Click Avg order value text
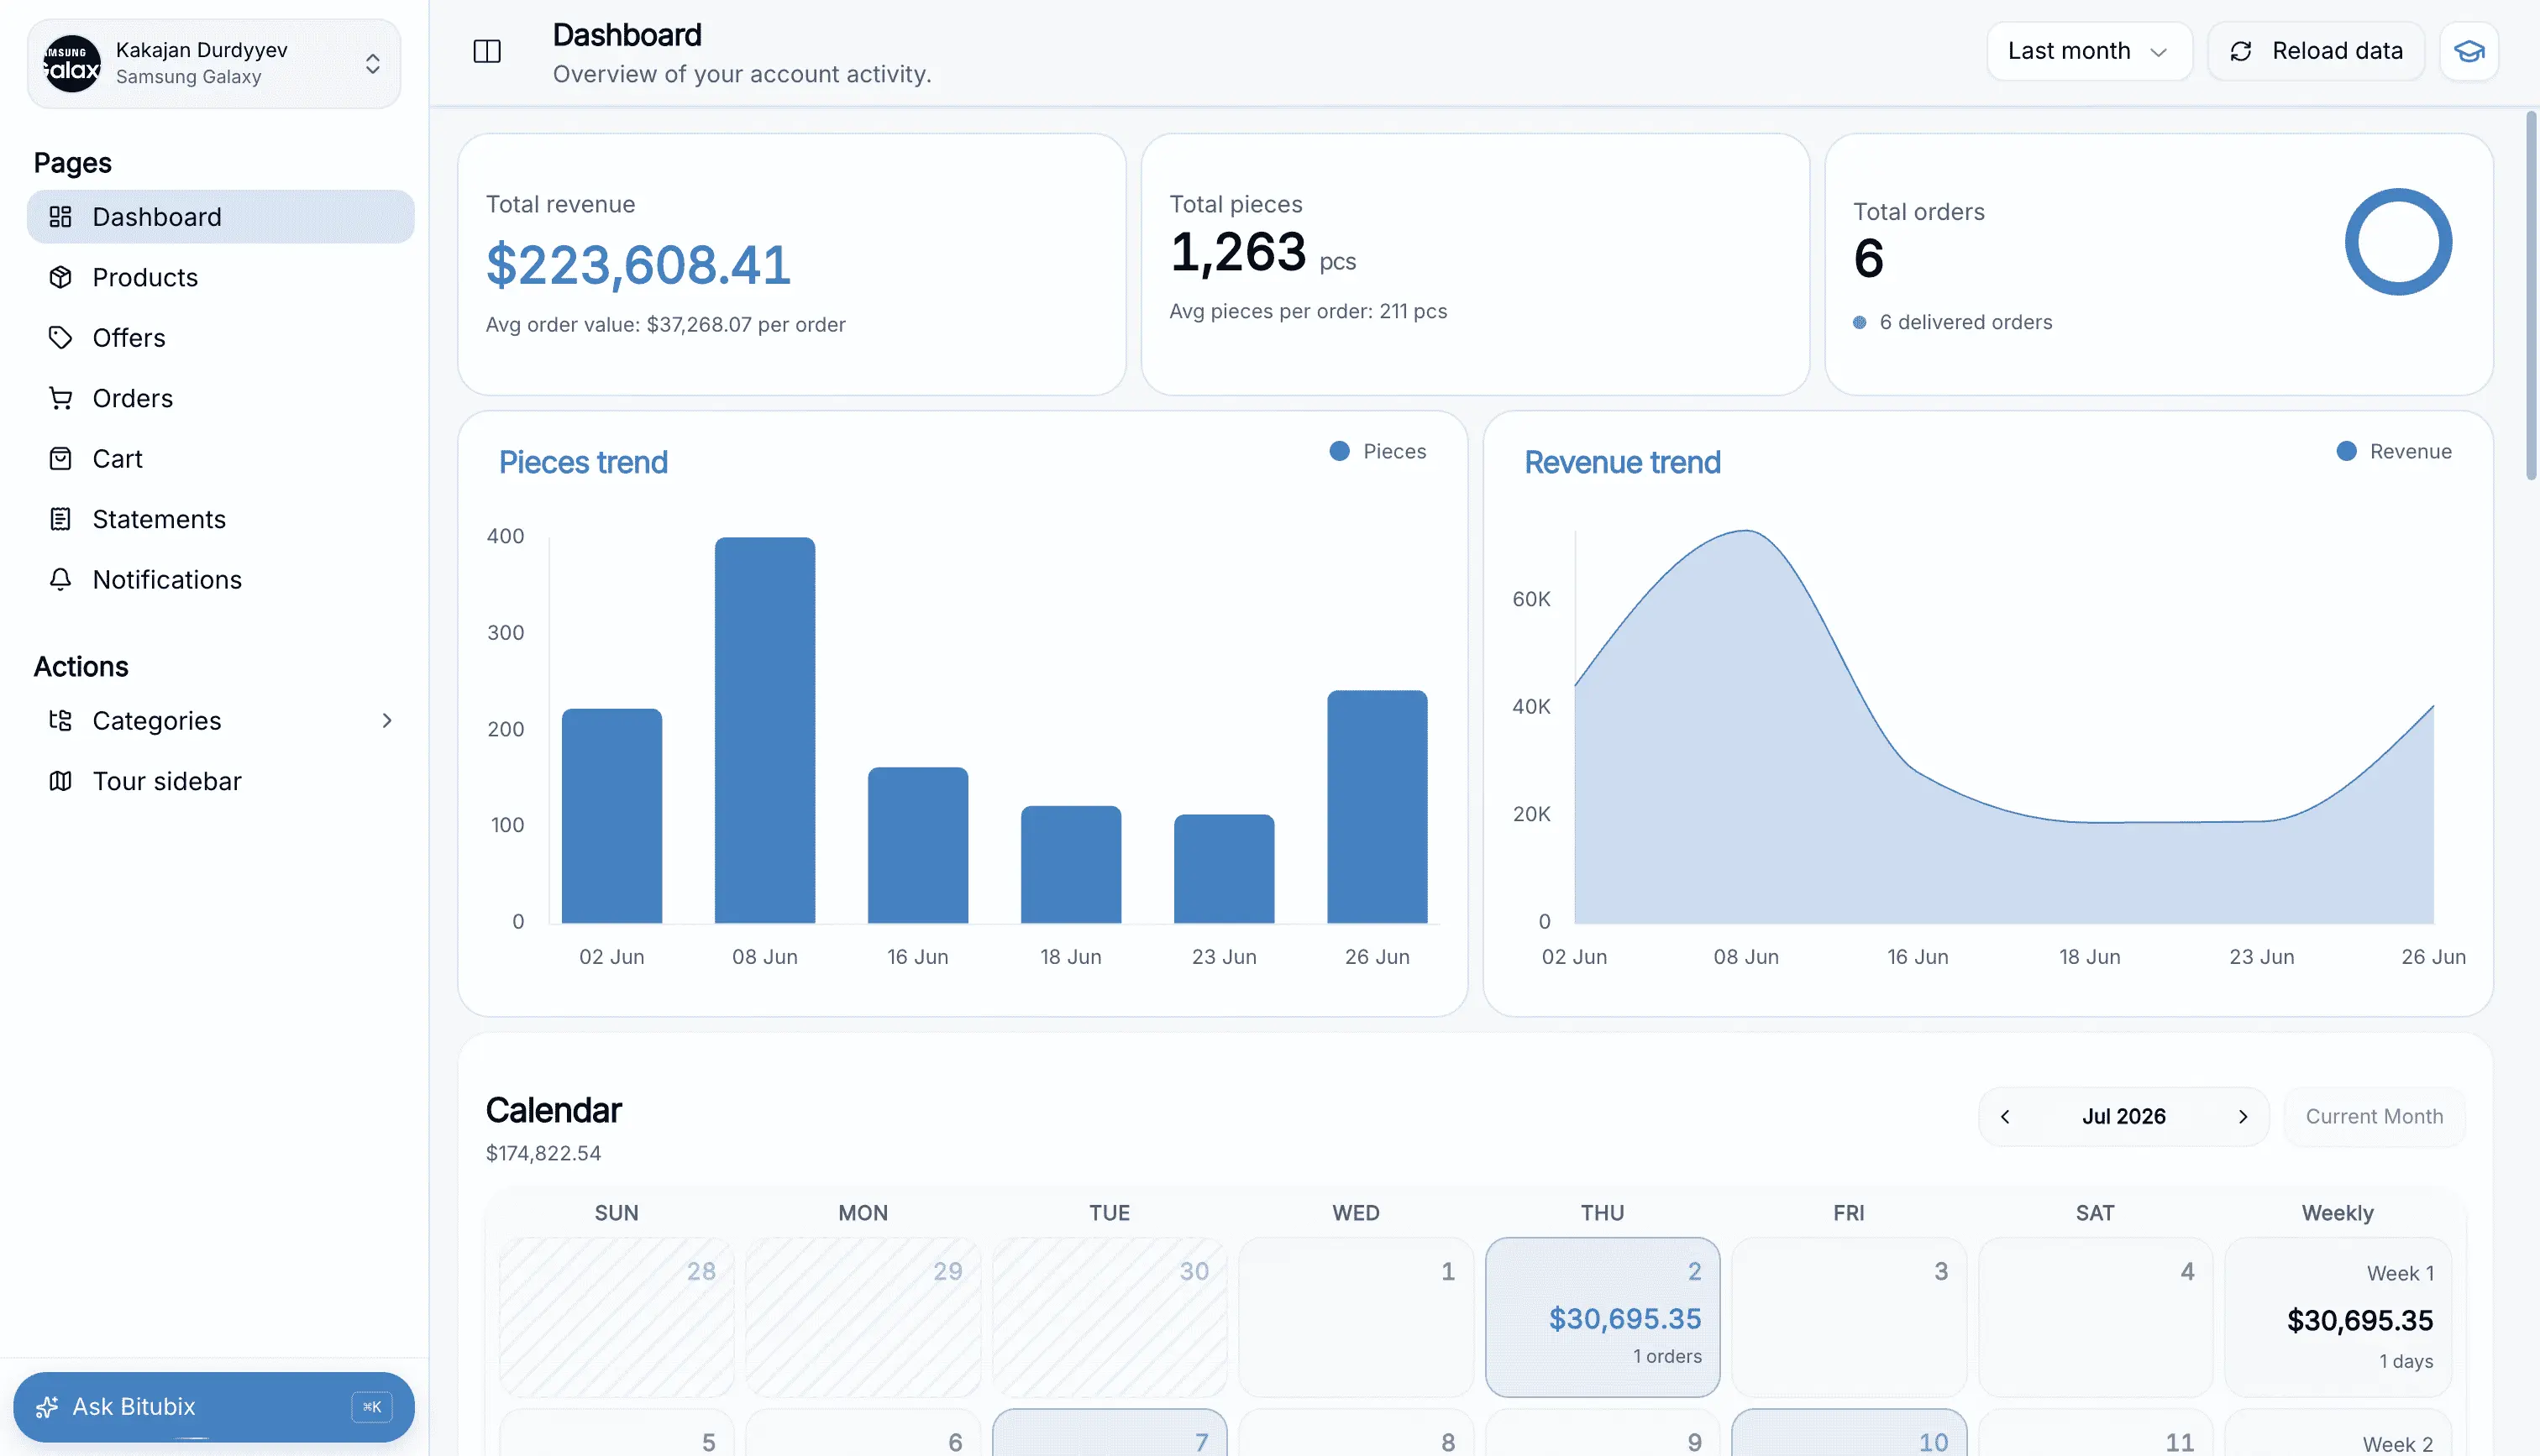Image resolution: width=2540 pixels, height=1456 pixels. (x=665, y=324)
